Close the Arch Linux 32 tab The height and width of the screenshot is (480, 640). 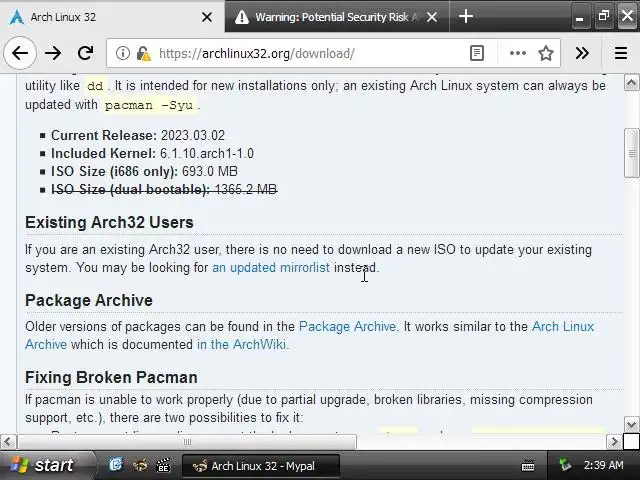point(207,17)
